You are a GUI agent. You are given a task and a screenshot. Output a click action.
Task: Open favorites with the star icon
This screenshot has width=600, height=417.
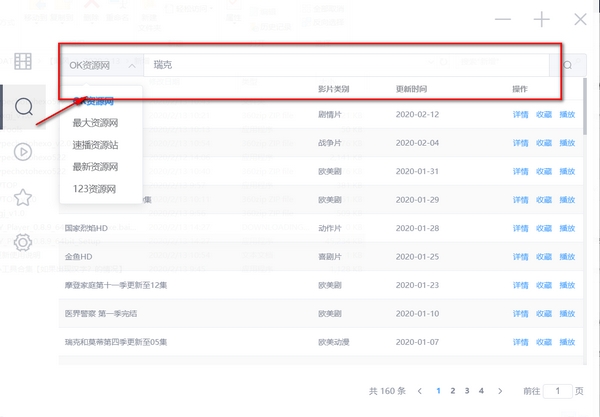point(23,197)
